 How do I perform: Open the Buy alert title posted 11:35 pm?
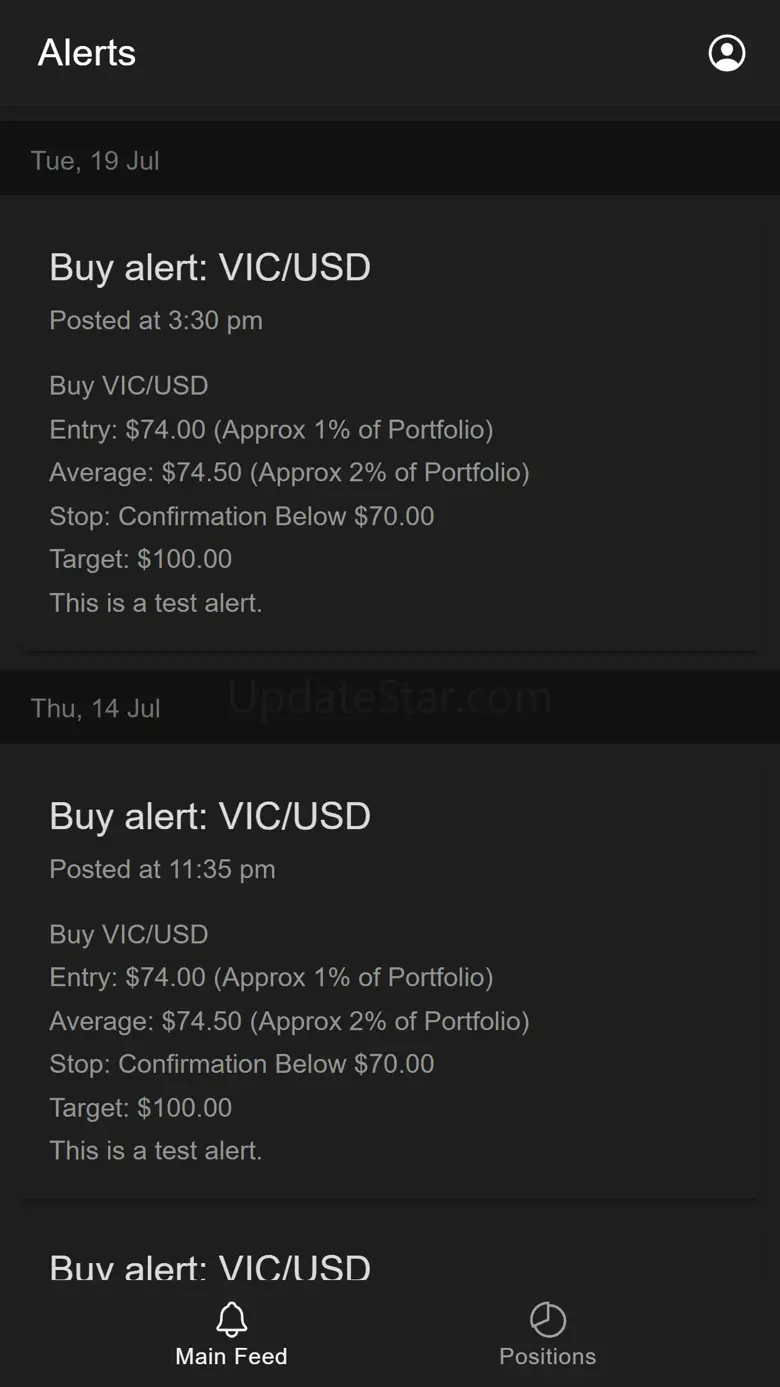pos(210,816)
